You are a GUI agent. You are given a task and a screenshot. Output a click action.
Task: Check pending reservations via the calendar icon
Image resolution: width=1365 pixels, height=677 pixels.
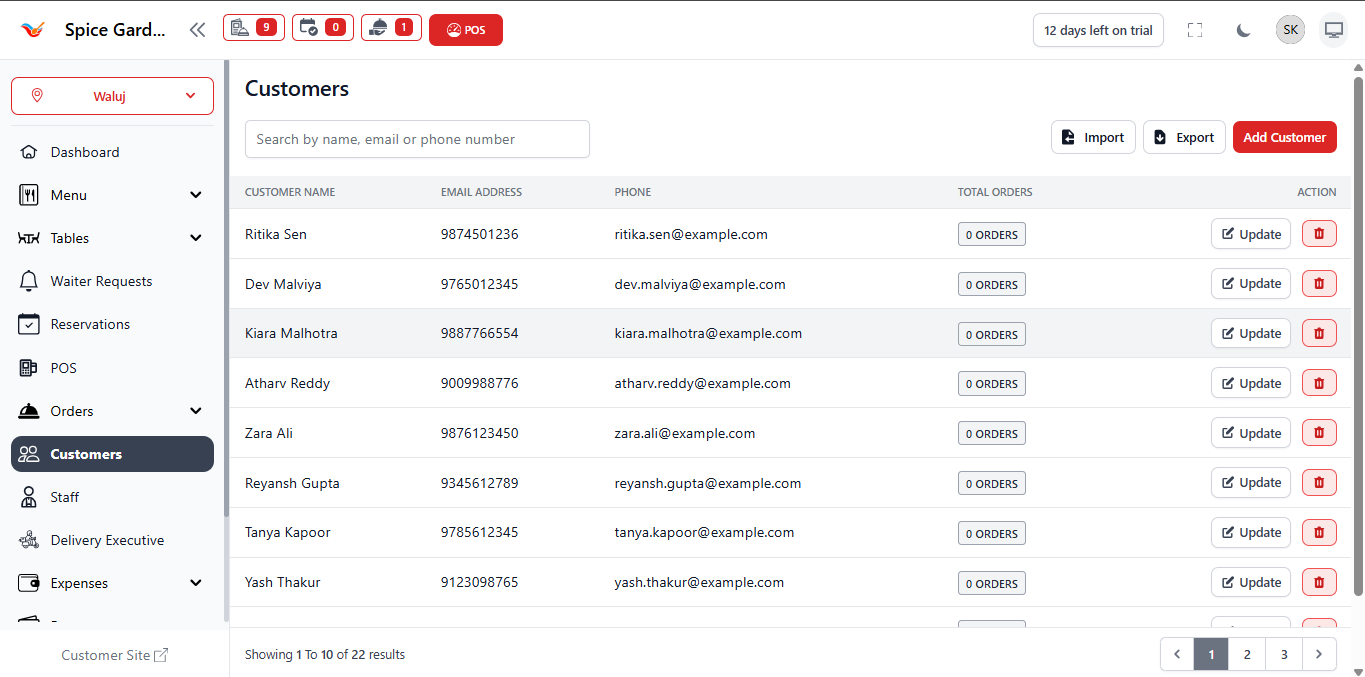(x=322, y=27)
